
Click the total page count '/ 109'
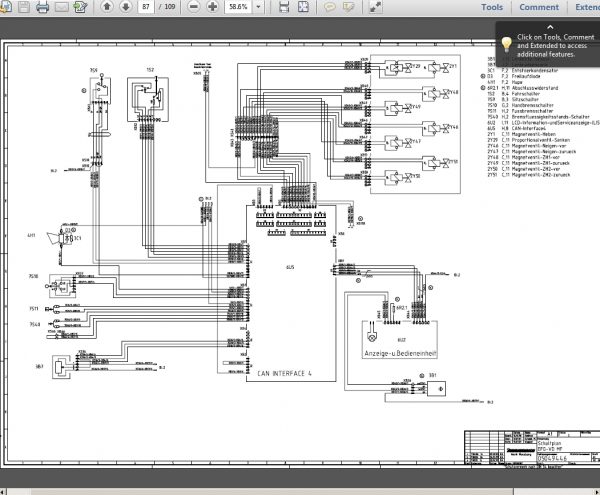(x=167, y=7)
